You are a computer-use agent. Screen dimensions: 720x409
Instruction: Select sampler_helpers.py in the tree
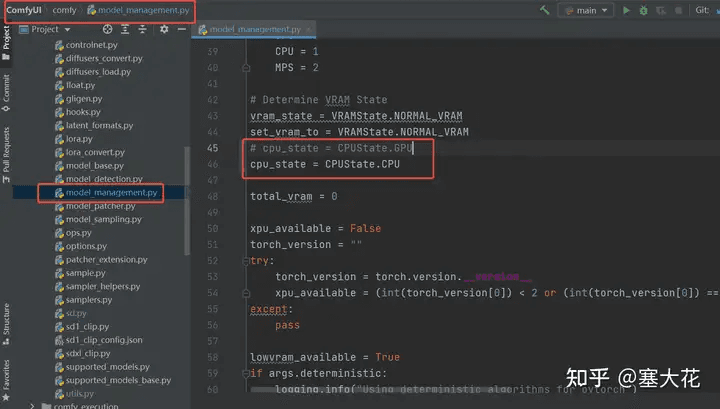click(103, 286)
